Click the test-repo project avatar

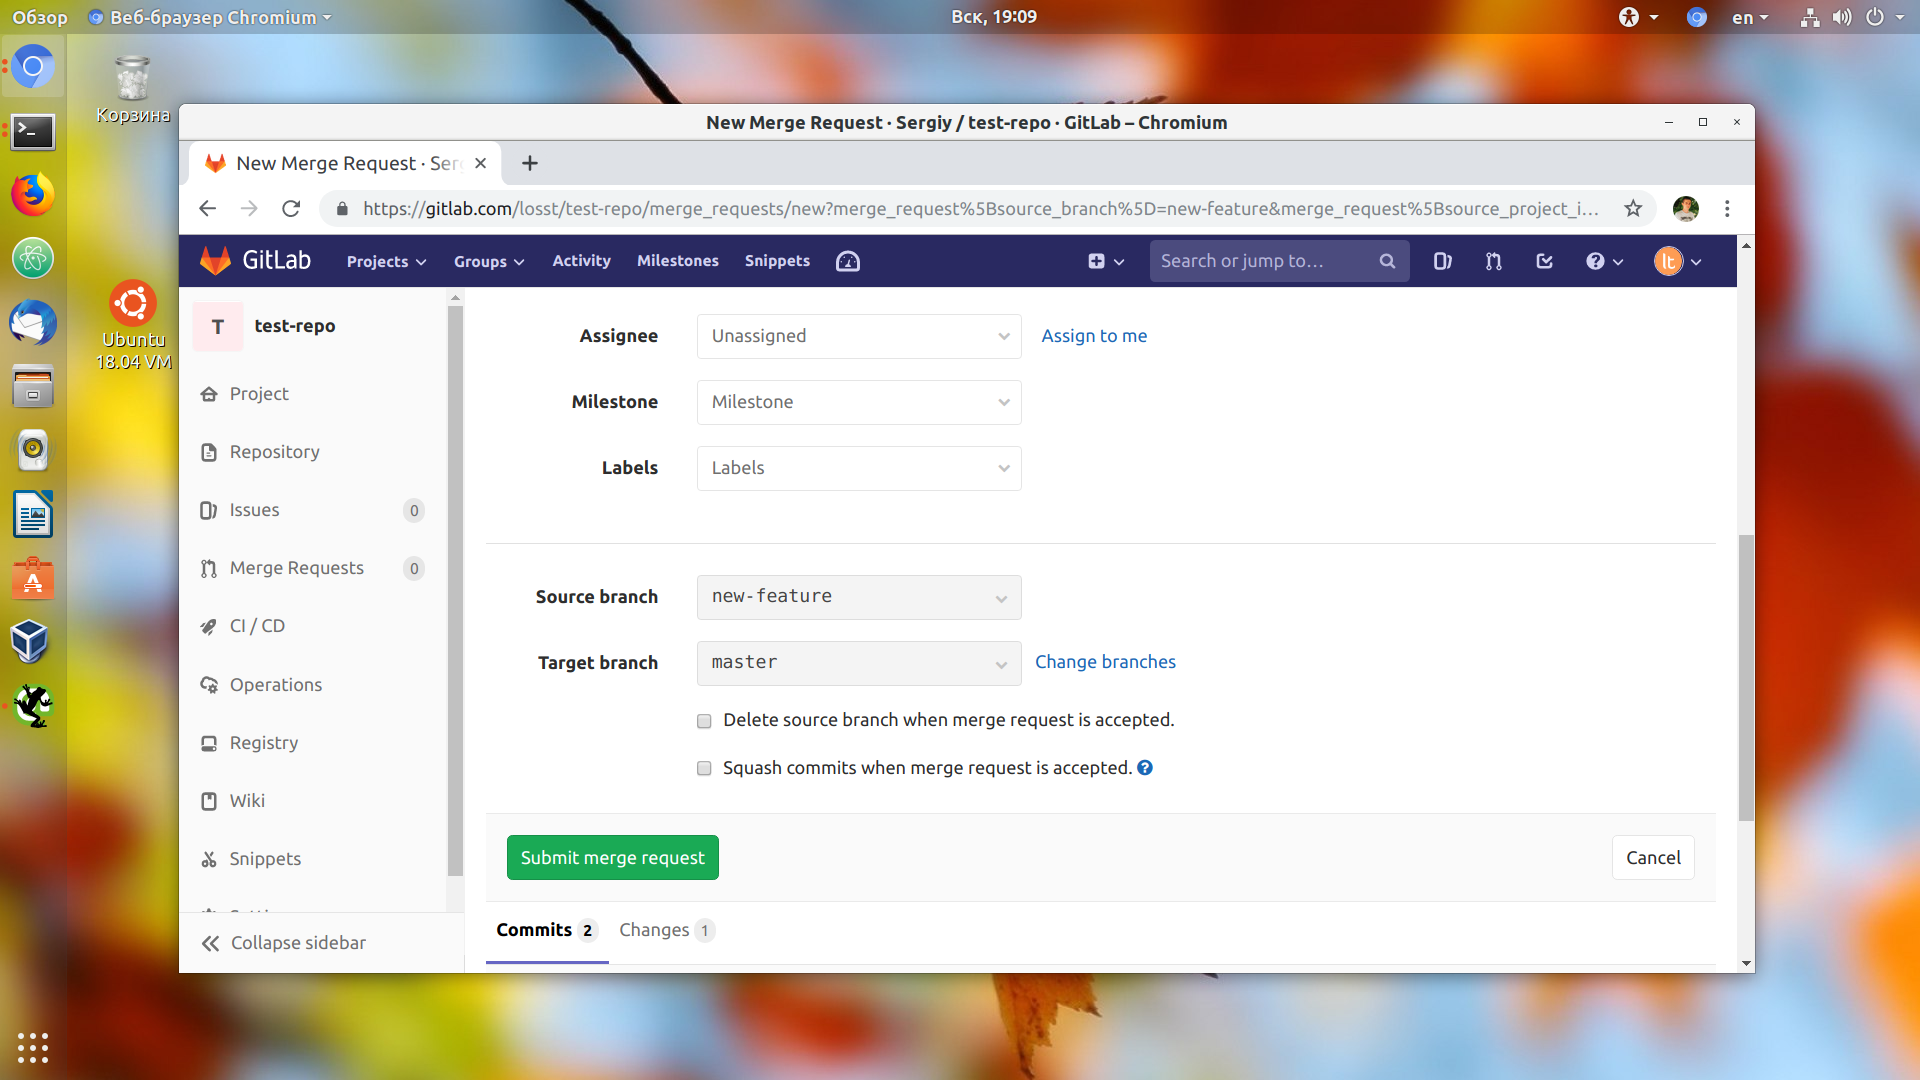[218, 327]
